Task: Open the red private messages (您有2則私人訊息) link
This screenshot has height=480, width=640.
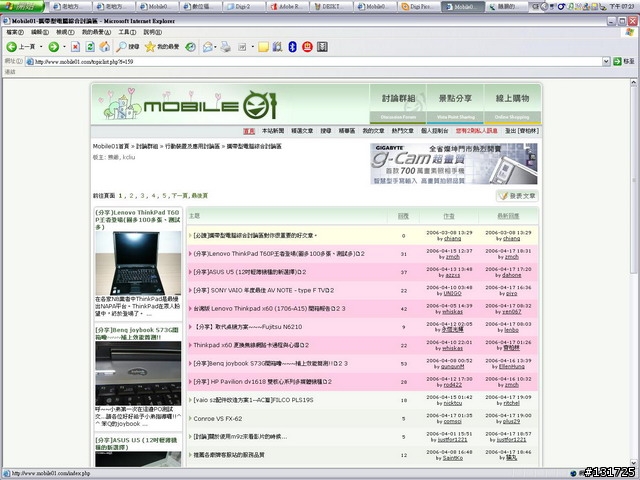Action: pyautogui.click(x=476, y=131)
